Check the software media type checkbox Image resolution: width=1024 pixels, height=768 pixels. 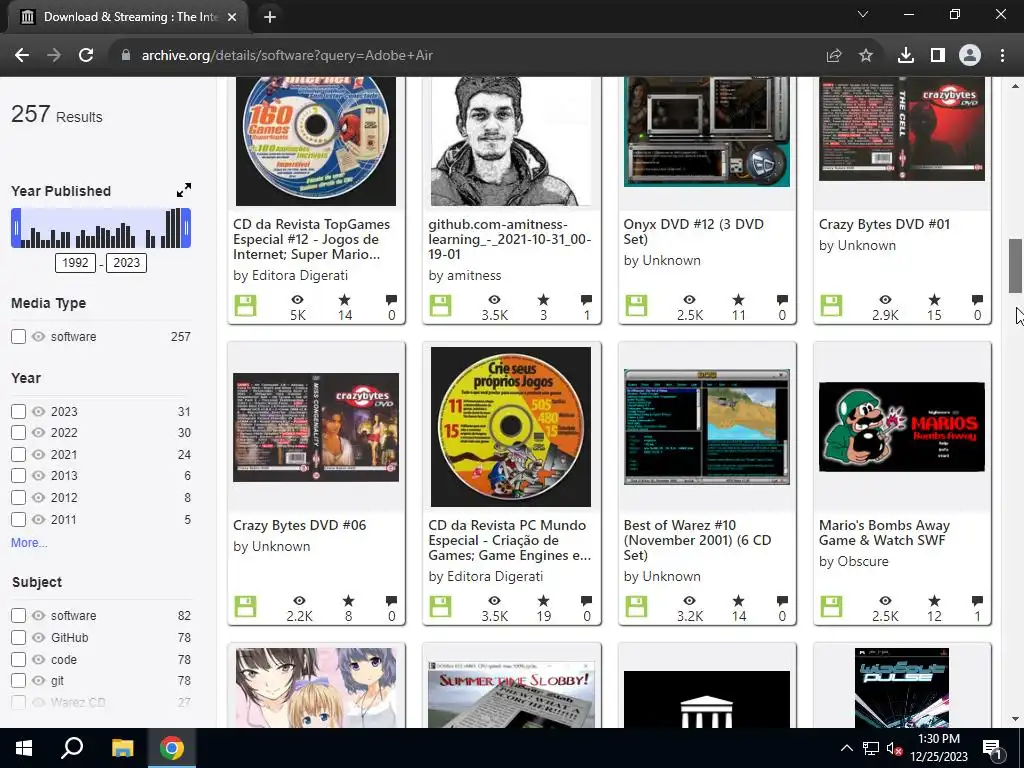[x=18, y=336]
